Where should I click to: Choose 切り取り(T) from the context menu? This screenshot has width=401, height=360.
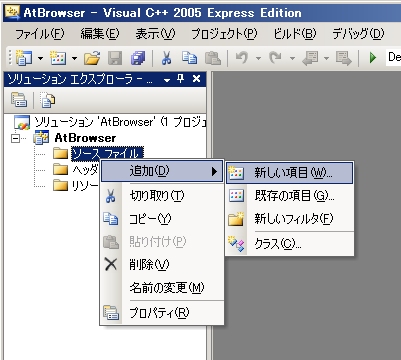pos(162,196)
